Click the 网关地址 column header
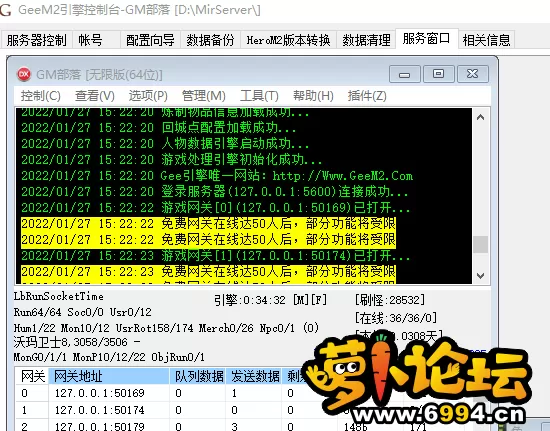This screenshot has width=550, height=431. 109,376
